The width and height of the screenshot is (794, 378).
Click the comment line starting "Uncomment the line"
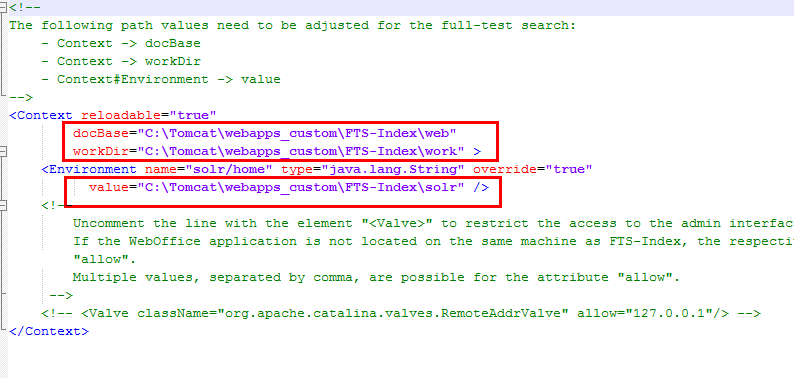pyautogui.click(x=433, y=223)
